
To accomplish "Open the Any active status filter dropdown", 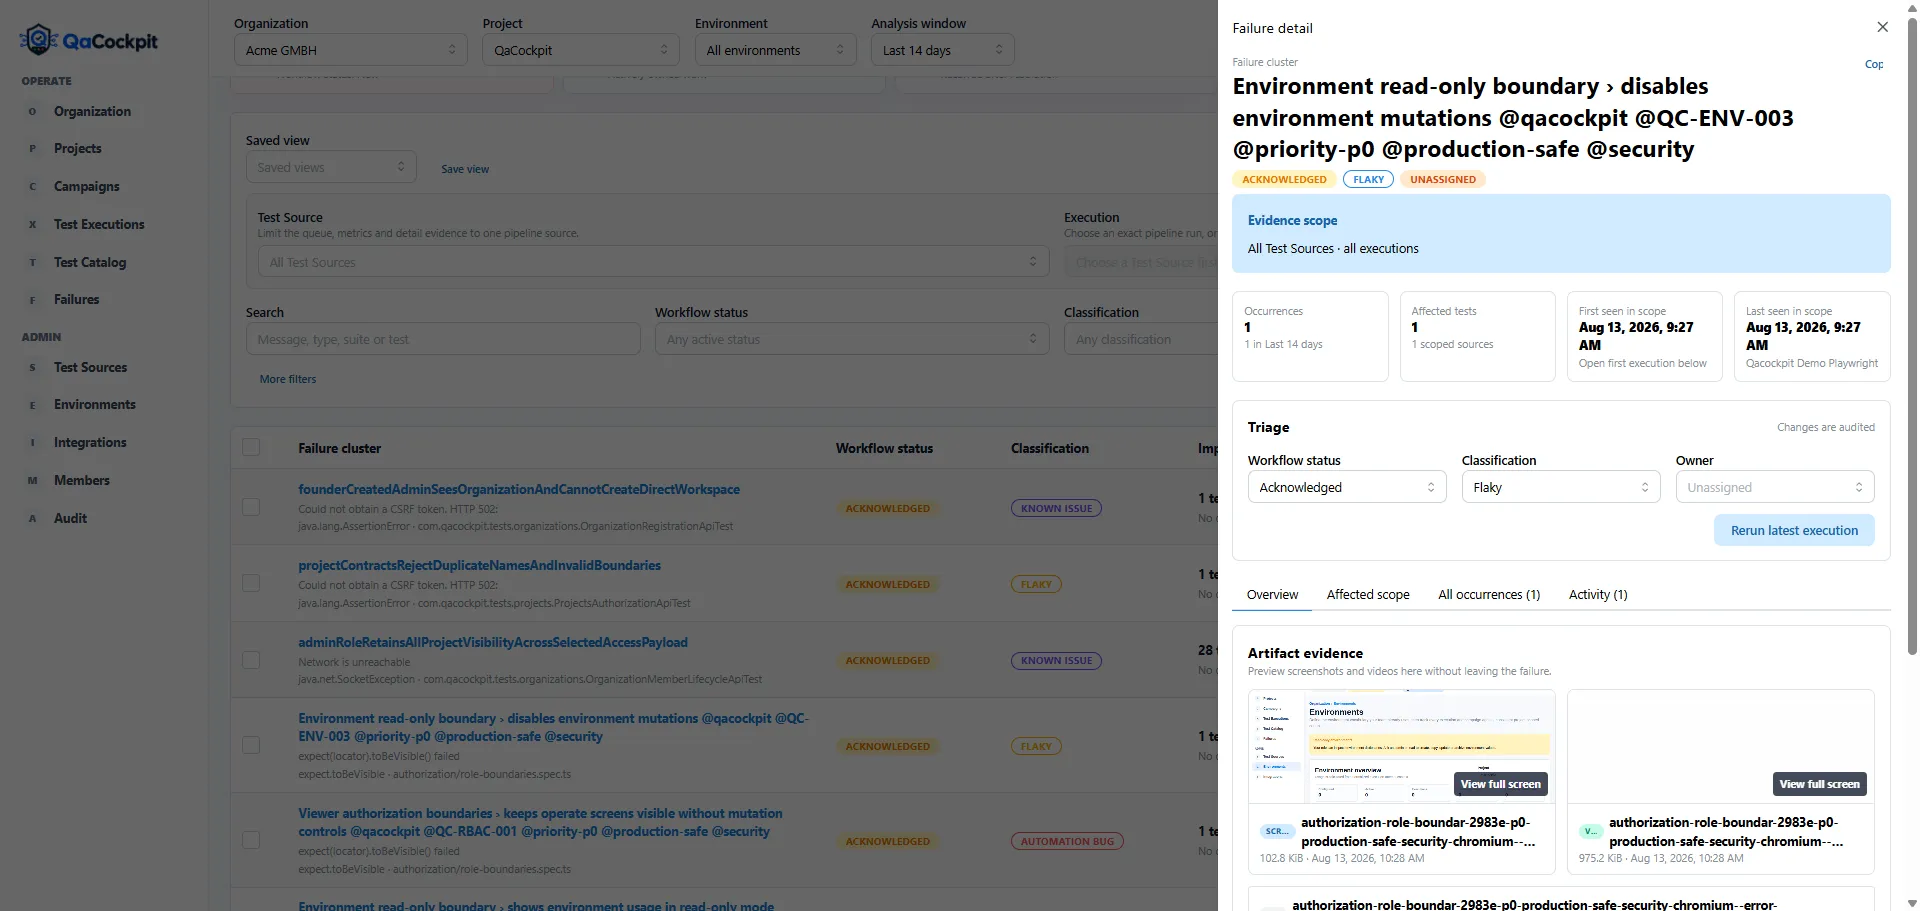I will 852,339.
